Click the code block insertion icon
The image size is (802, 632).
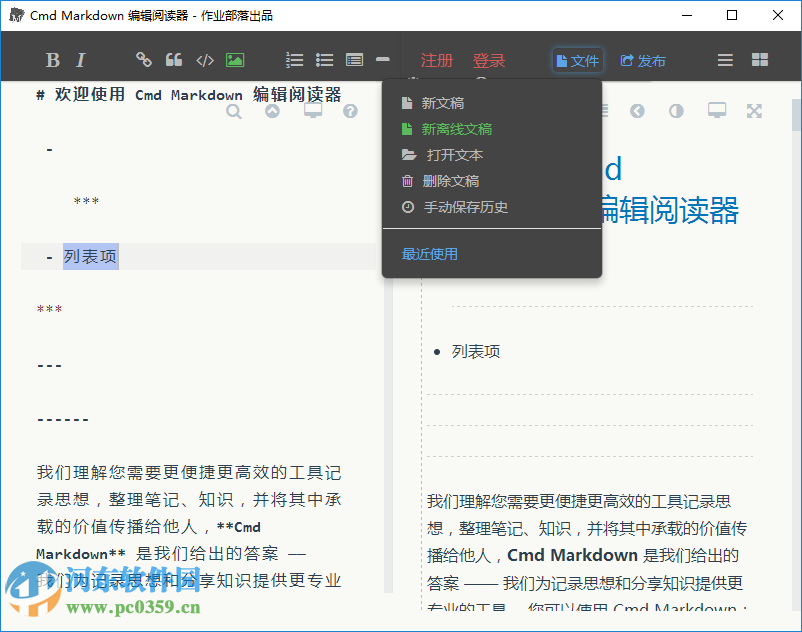click(x=205, y=60)
